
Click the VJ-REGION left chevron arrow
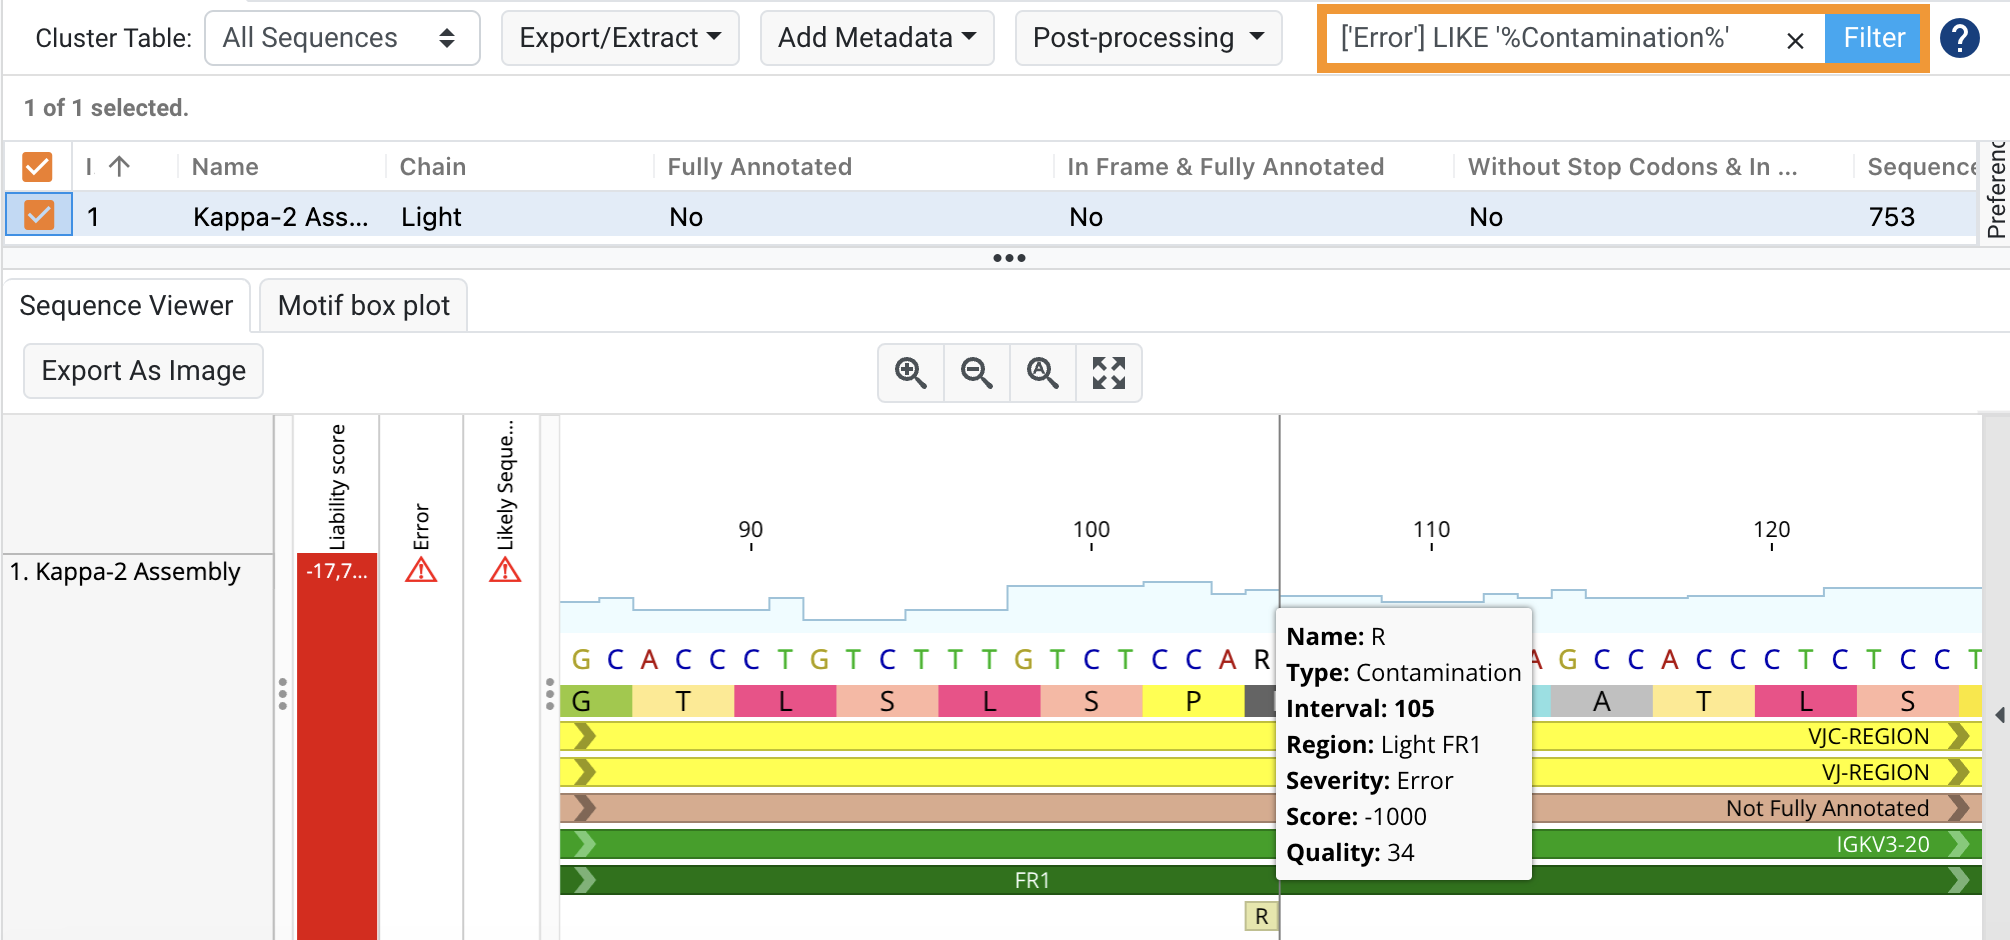[x=585, y=773]
